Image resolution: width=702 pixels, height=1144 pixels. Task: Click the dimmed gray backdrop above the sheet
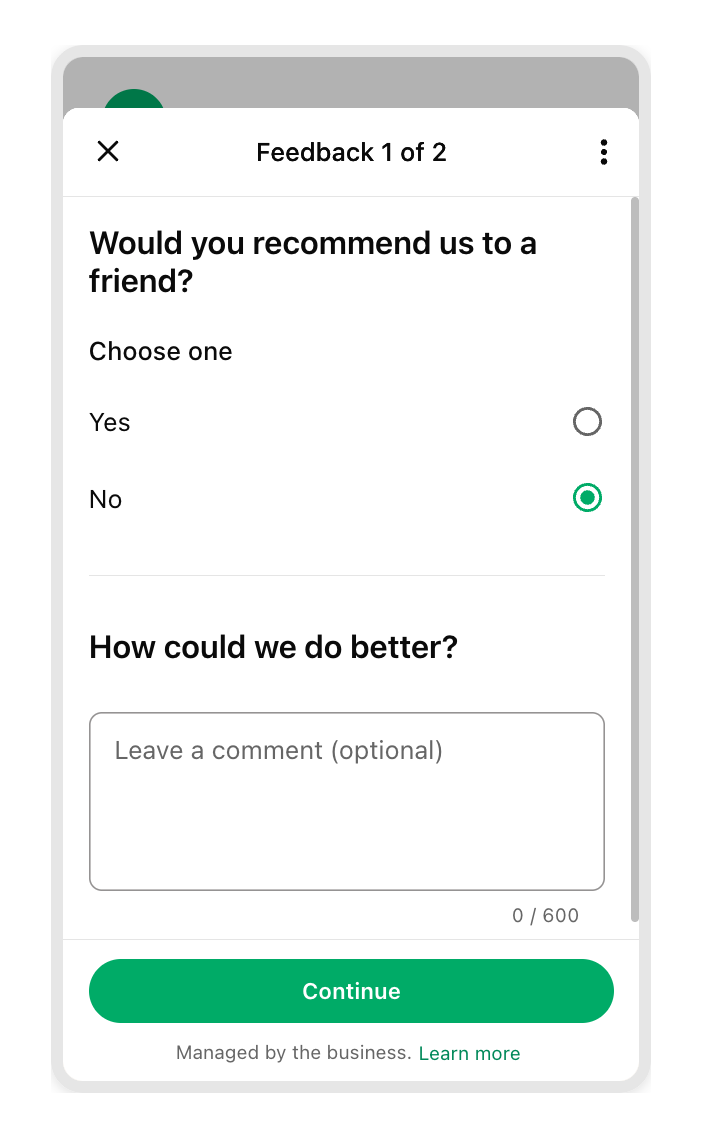[400, 82]
